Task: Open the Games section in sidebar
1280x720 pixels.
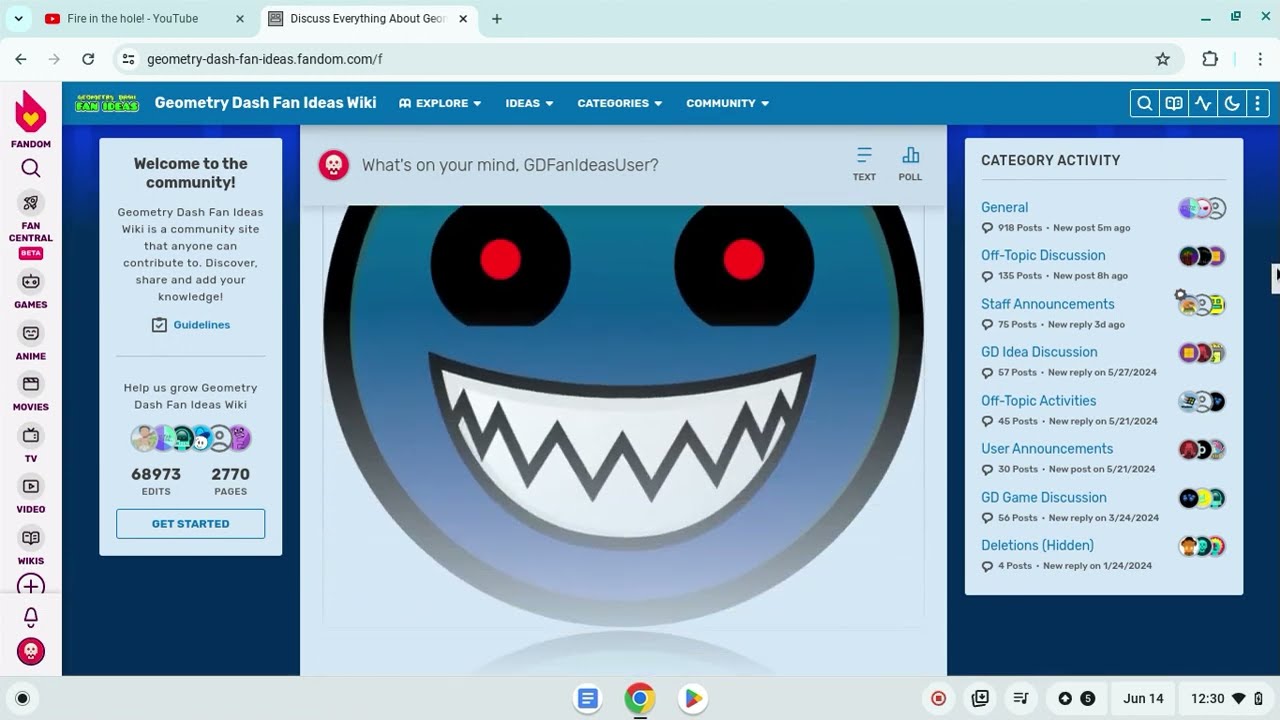Action: 31,291
